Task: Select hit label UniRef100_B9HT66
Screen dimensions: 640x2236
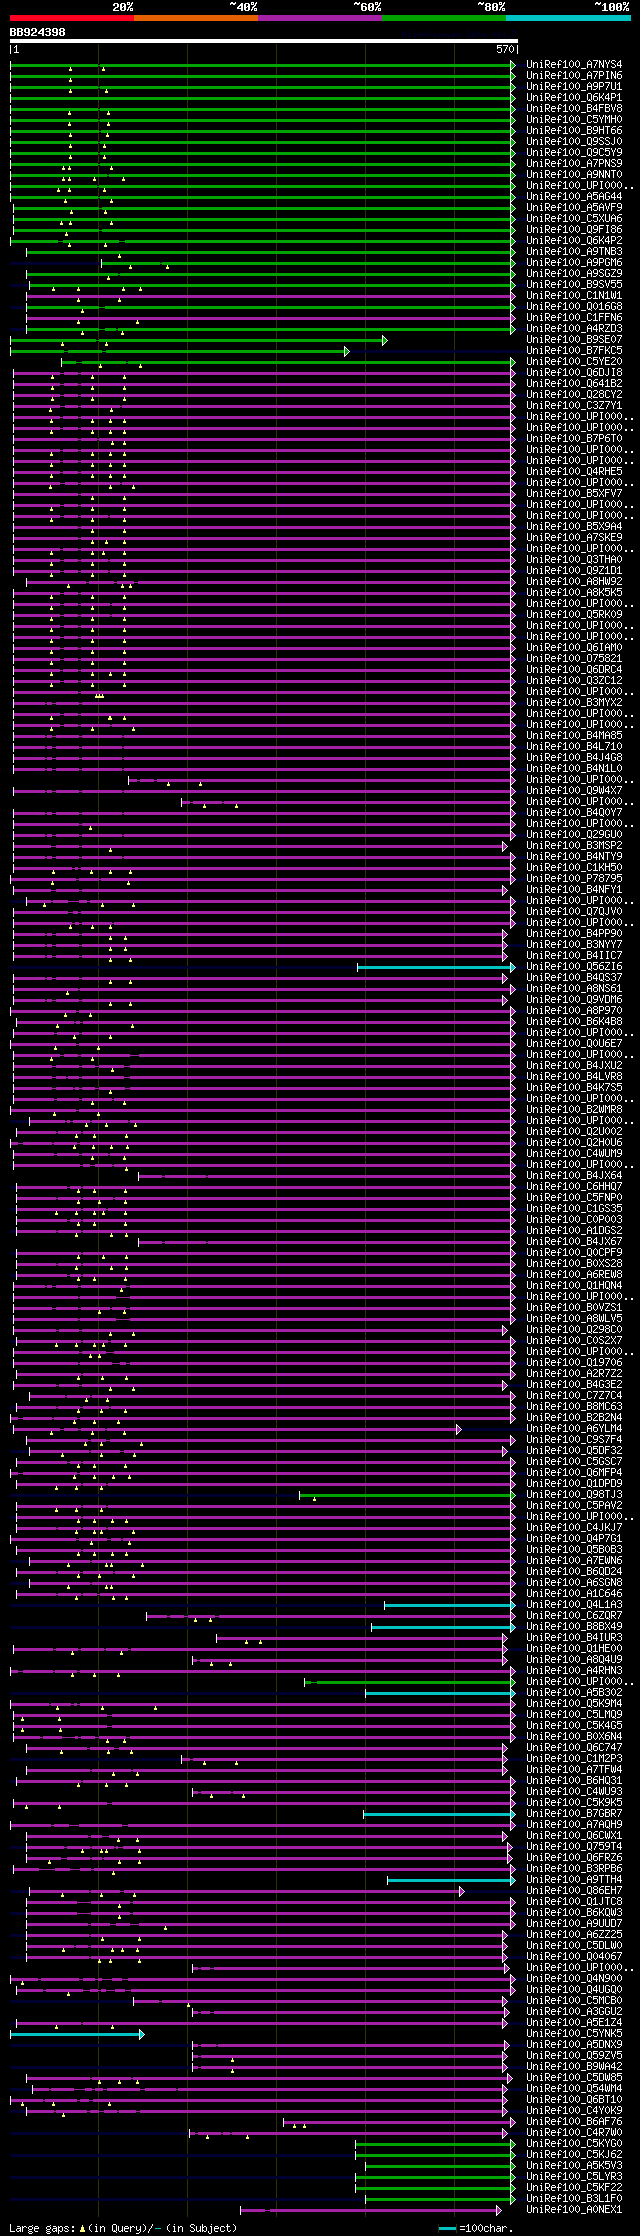Action: coord(574,131)
